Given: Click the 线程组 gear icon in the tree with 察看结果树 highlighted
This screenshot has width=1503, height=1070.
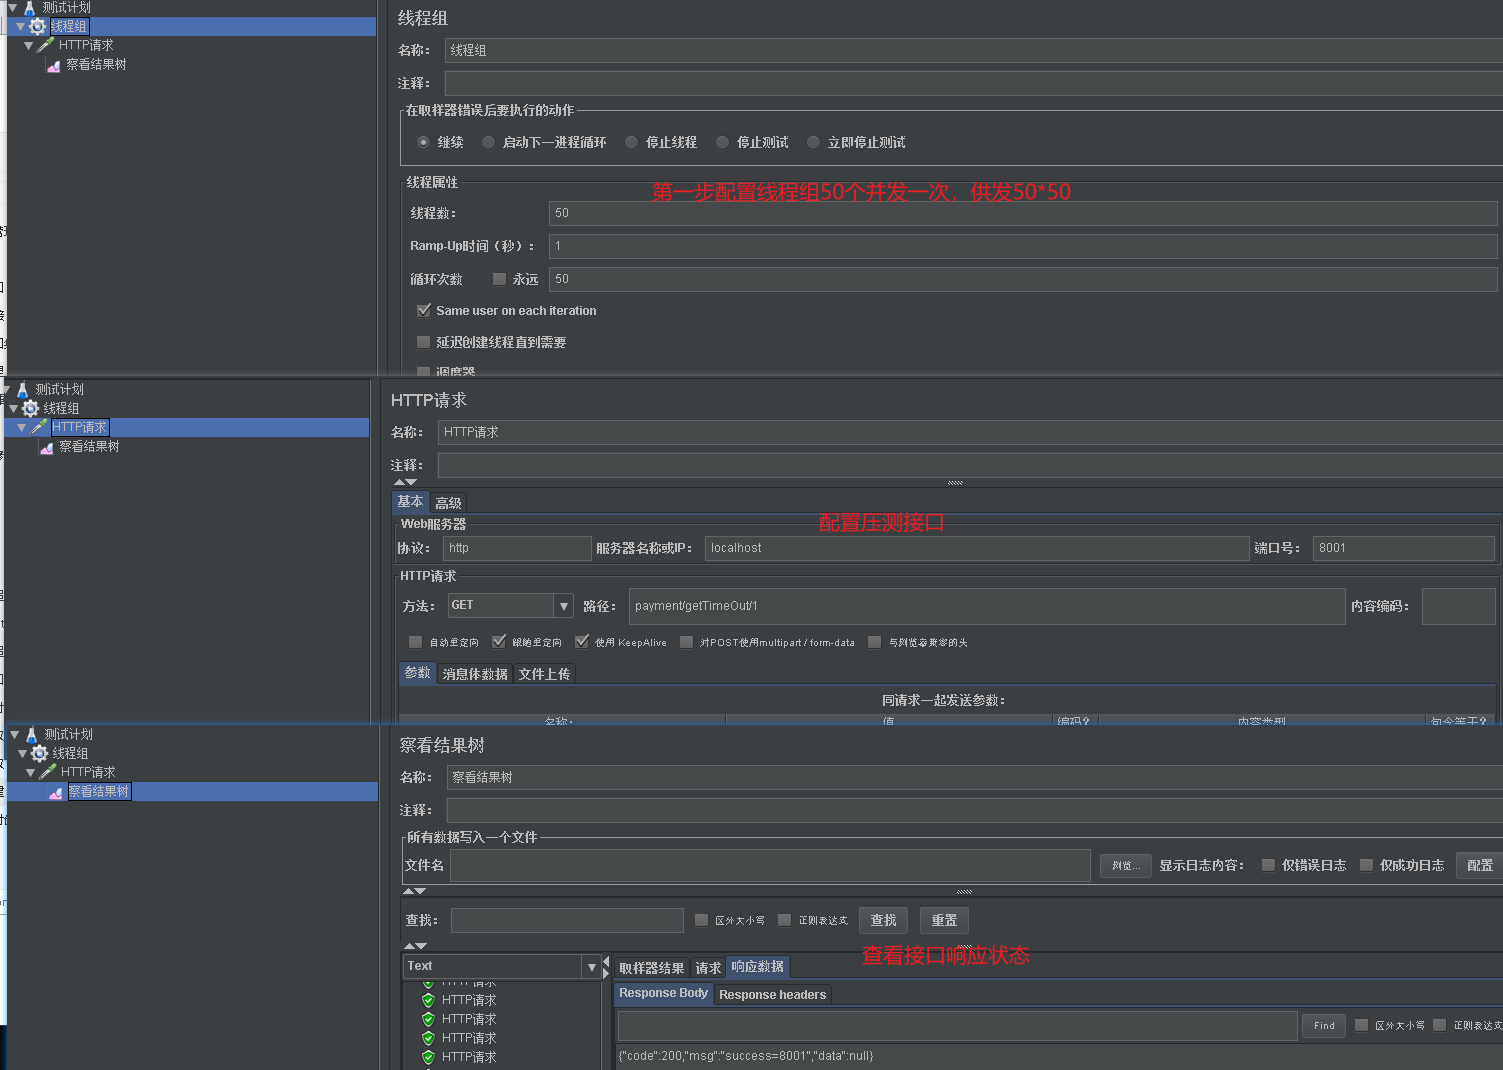Looking at the screenshot, I should coord(40,753).
